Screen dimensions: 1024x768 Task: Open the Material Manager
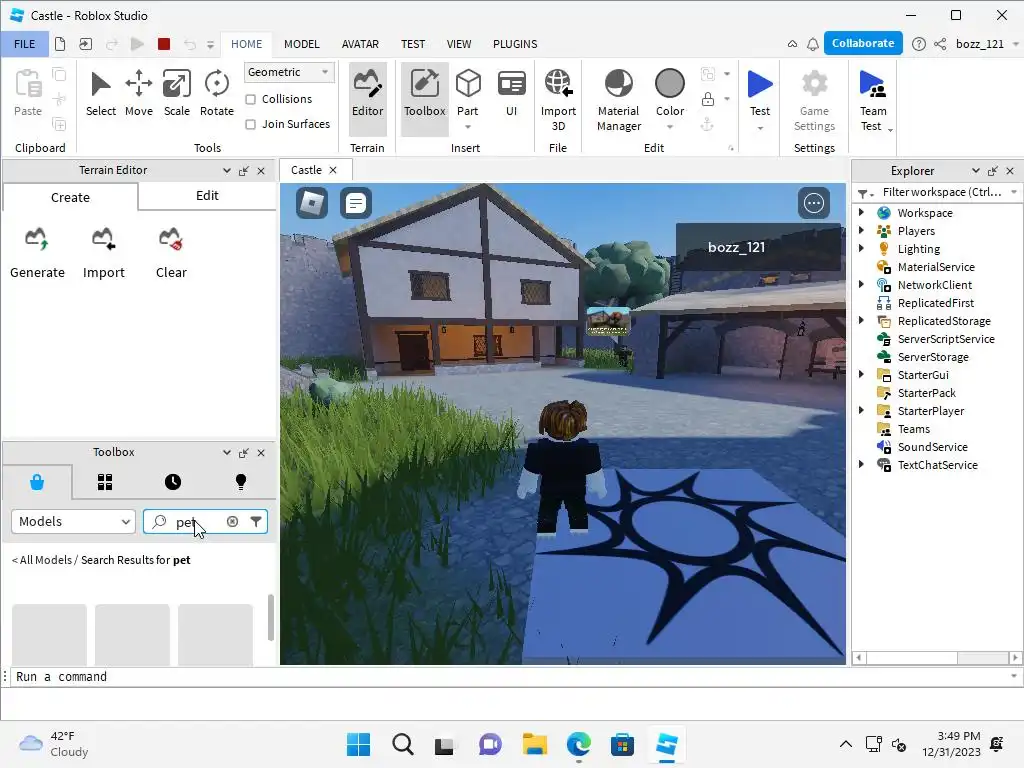(x=618, y=99)
